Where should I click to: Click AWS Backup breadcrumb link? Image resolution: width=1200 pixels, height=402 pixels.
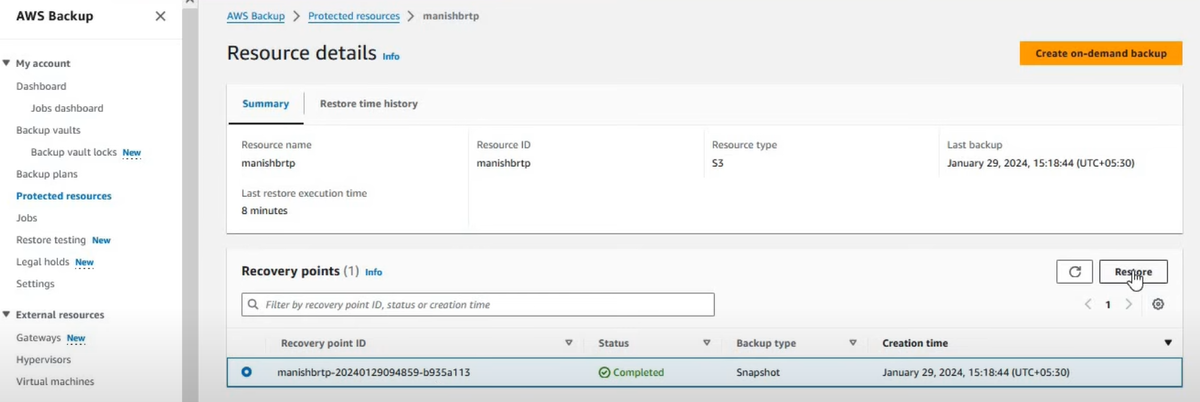[255, 16]
